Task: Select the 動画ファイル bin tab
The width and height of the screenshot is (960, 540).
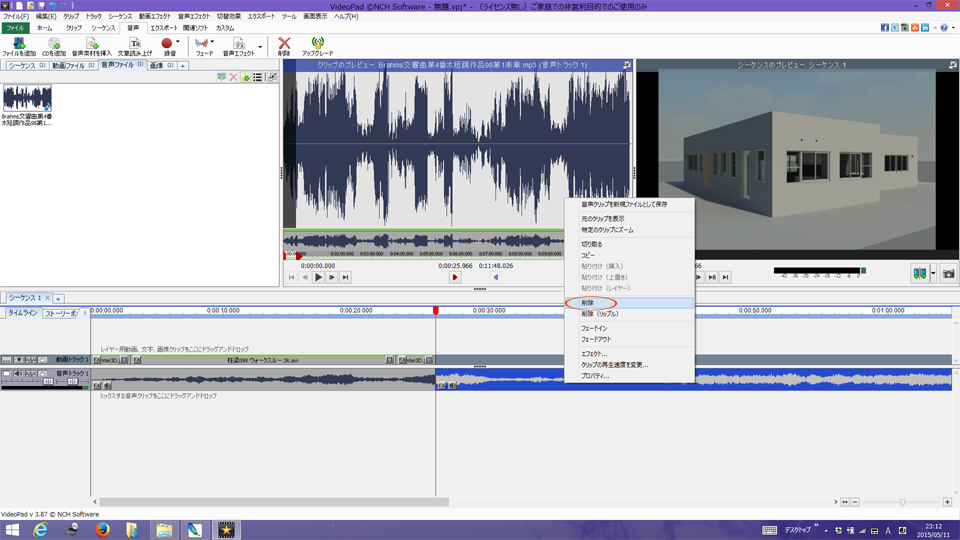Action: 72,66
